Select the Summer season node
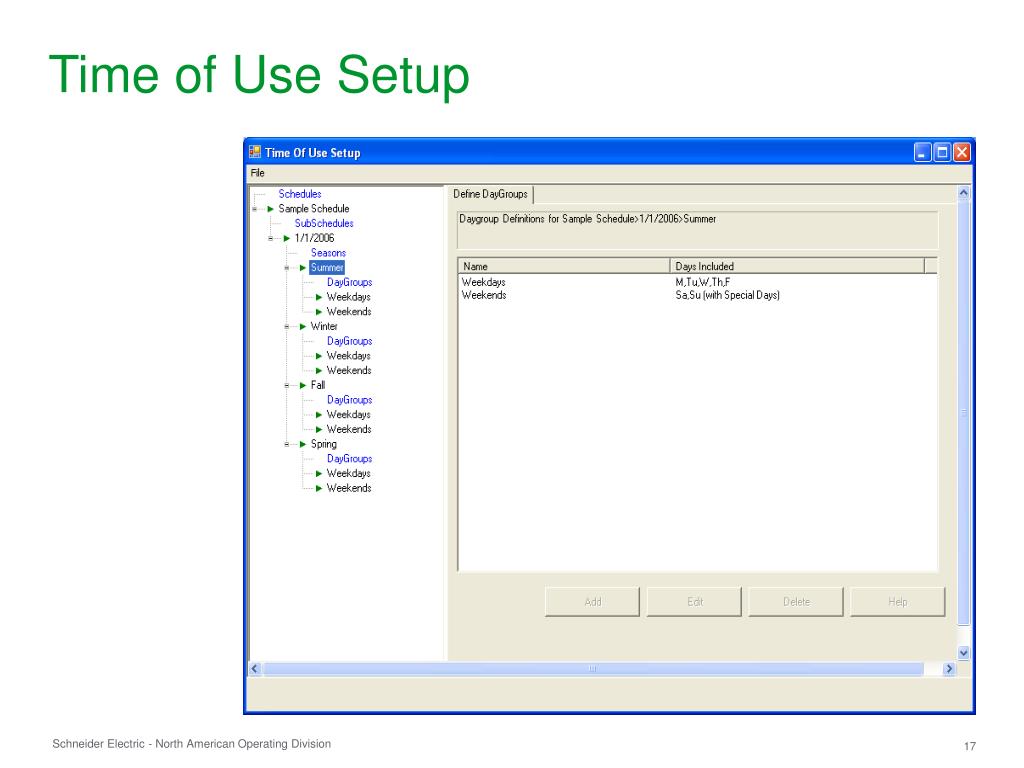 [327, 268]
